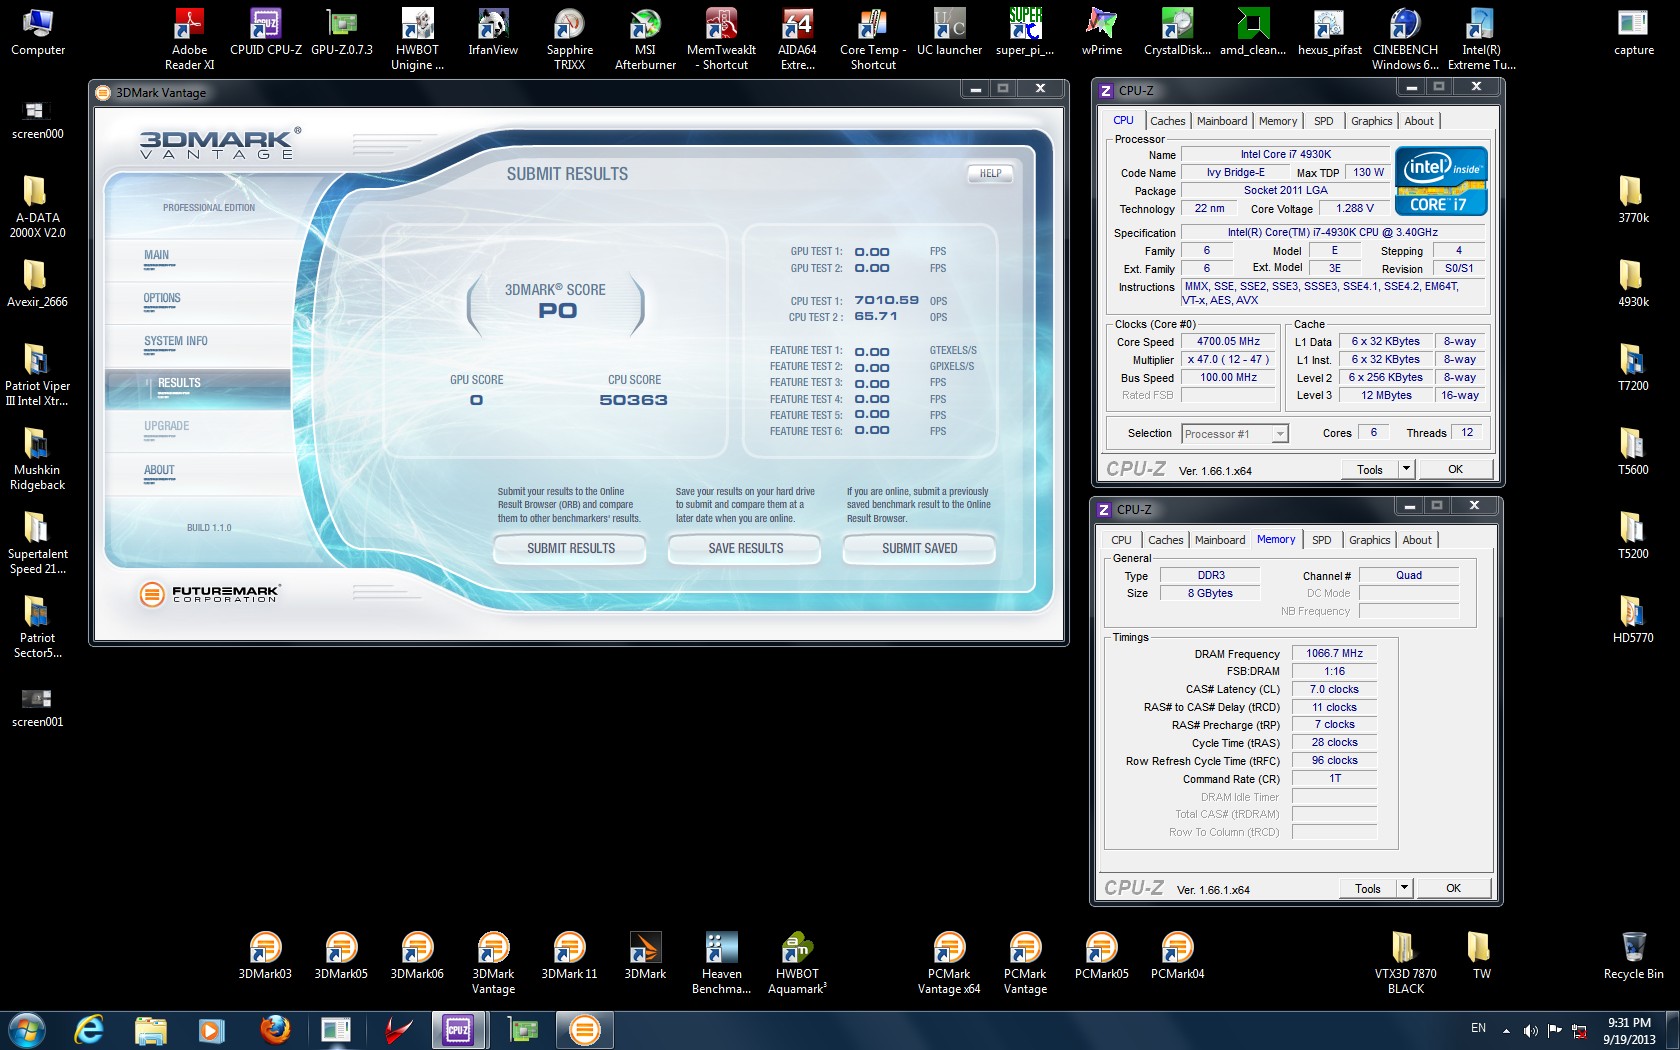
Task: Open Intel Extreme Tuning desktop icon
Action: click(x=1481, y=39)
